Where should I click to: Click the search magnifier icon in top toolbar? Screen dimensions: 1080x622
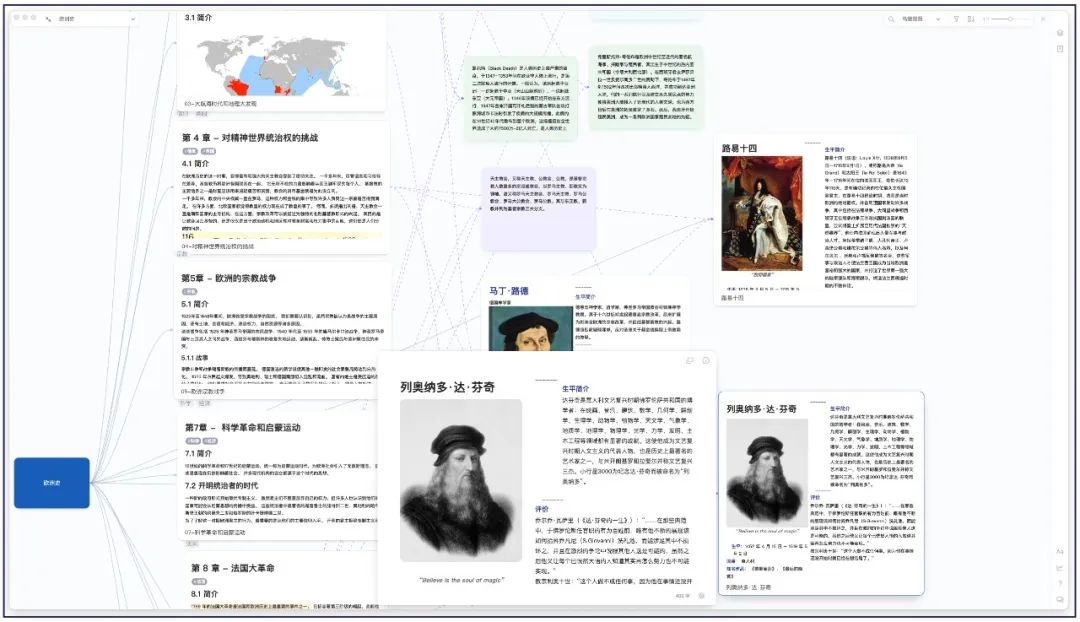891,19
